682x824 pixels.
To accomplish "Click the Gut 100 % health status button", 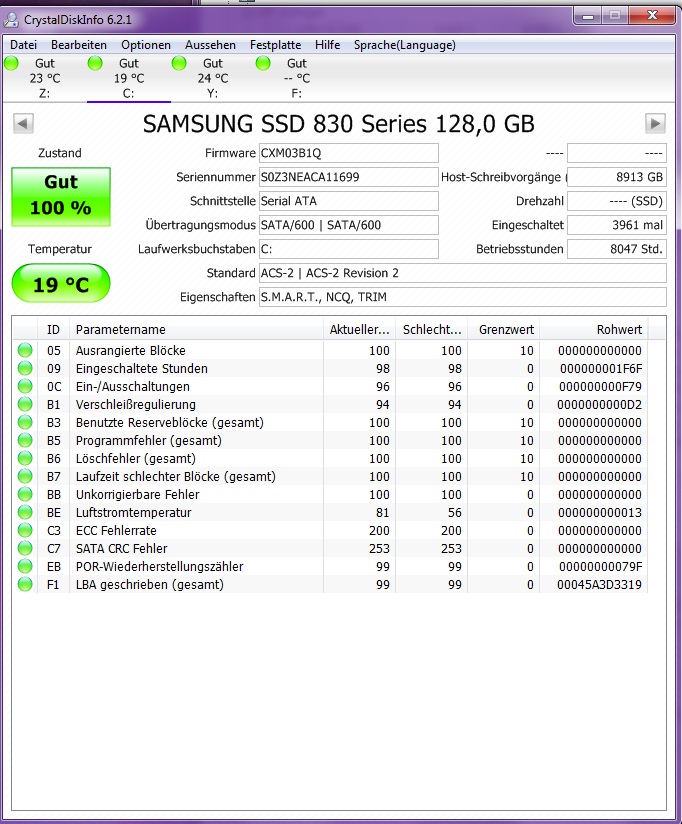I will click(61, 197).
